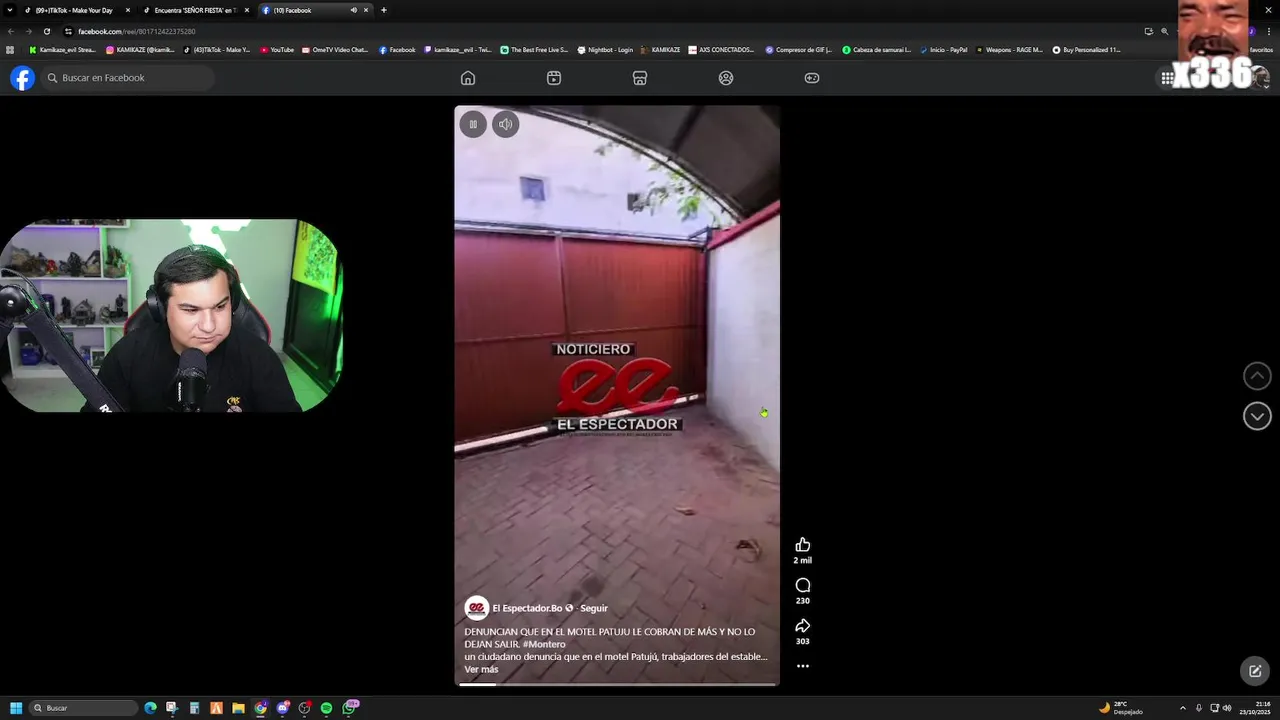The height and width of the screenshot is (720, 1280).
Task: Open Facebook Marketplace tab icon
Action: click(x=640, y=78)
